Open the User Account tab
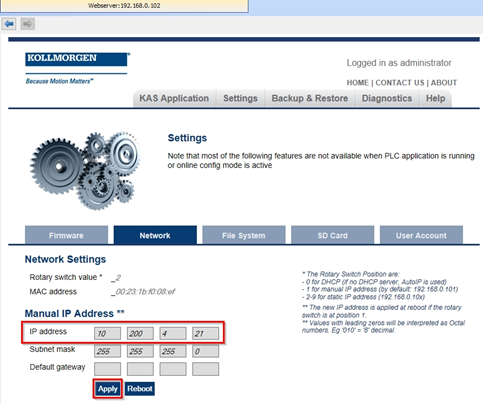Screen dimensions: 483x404 tap(421, 235)
